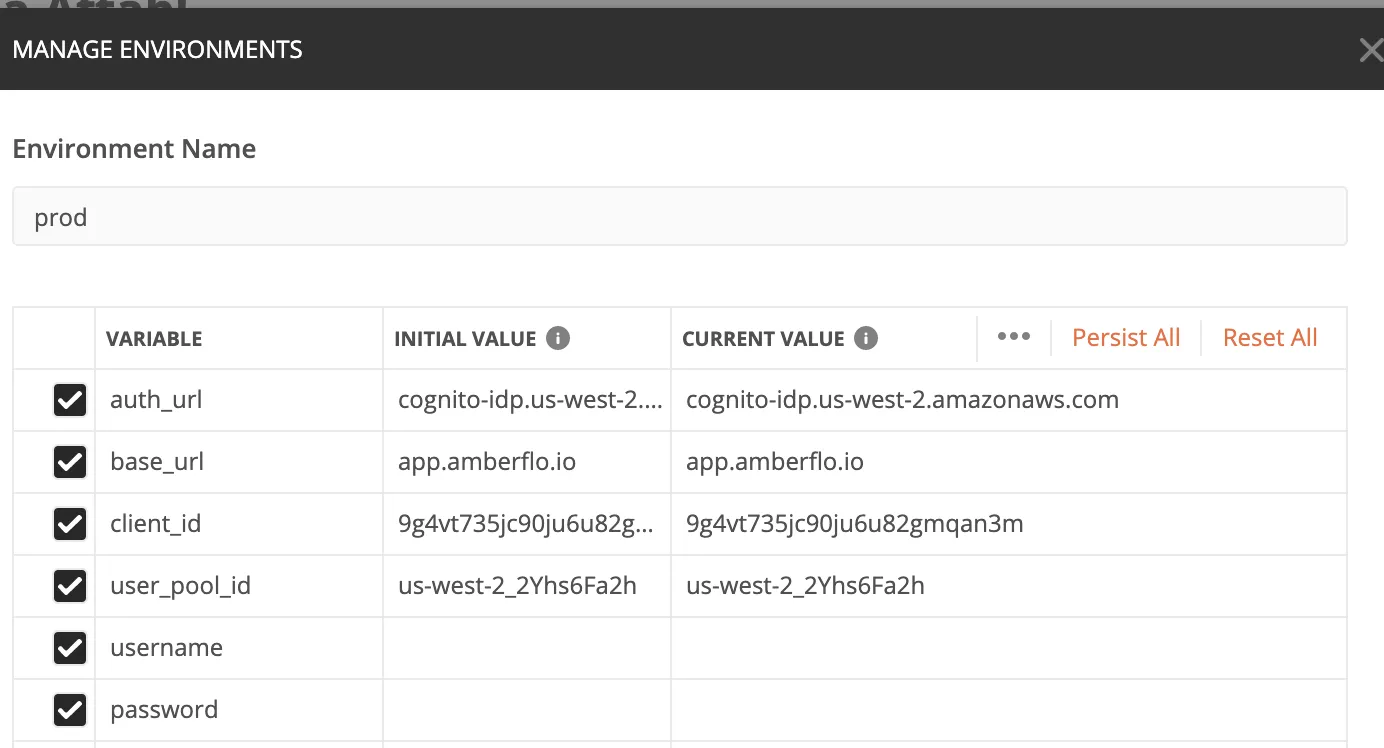Click the VARIABLE column header
1384x748 pixels.
pyautogui.click(x=154, y=339)
